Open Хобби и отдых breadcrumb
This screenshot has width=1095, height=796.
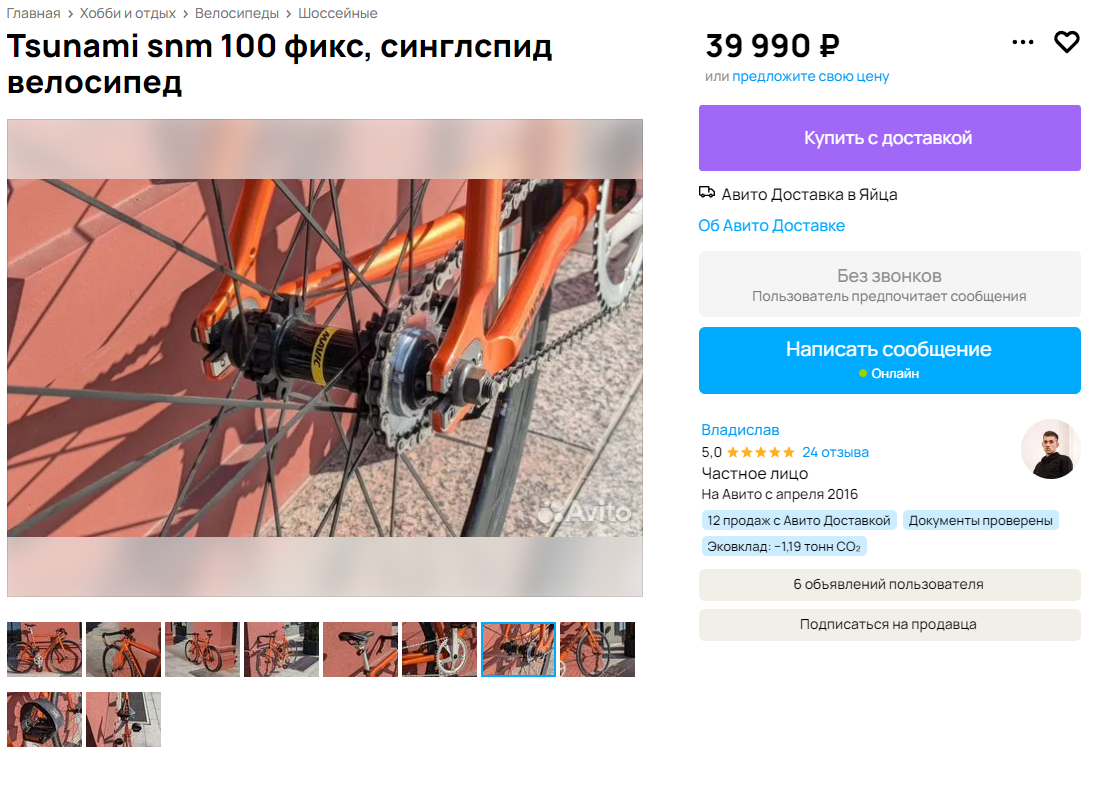[x=128, y=13]
